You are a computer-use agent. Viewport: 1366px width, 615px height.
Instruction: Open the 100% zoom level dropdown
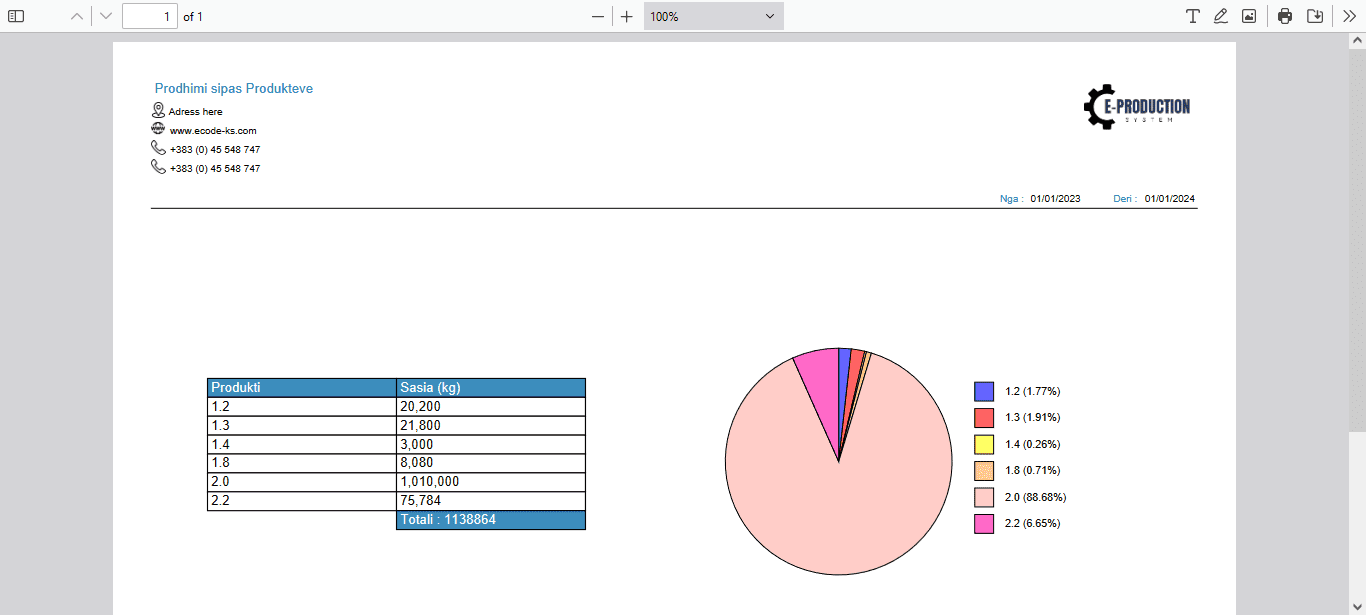[x=712, y=15]
